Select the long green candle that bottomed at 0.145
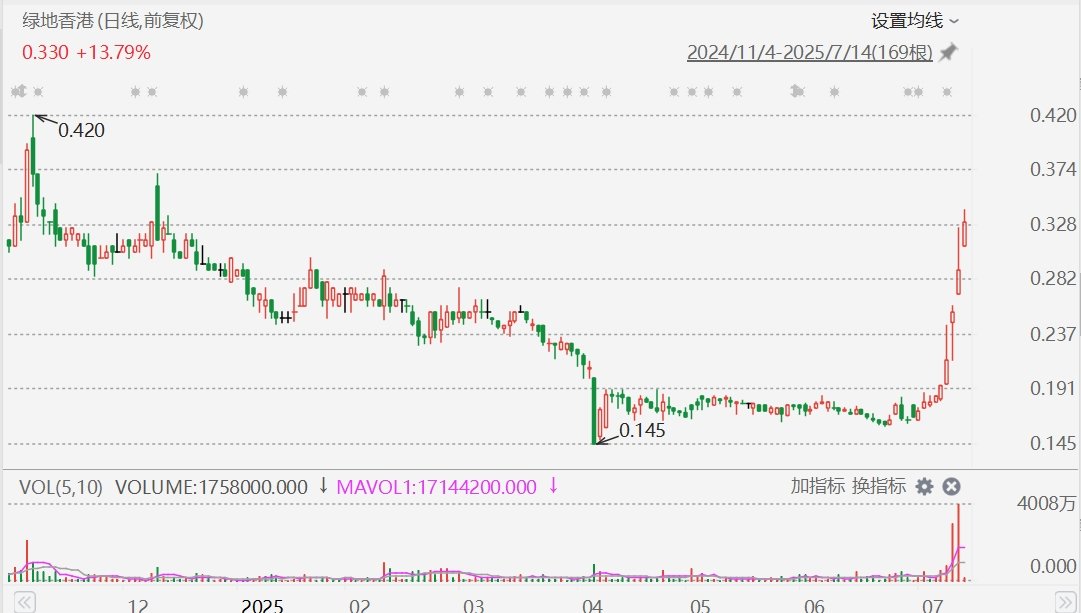 click(594, 410)
